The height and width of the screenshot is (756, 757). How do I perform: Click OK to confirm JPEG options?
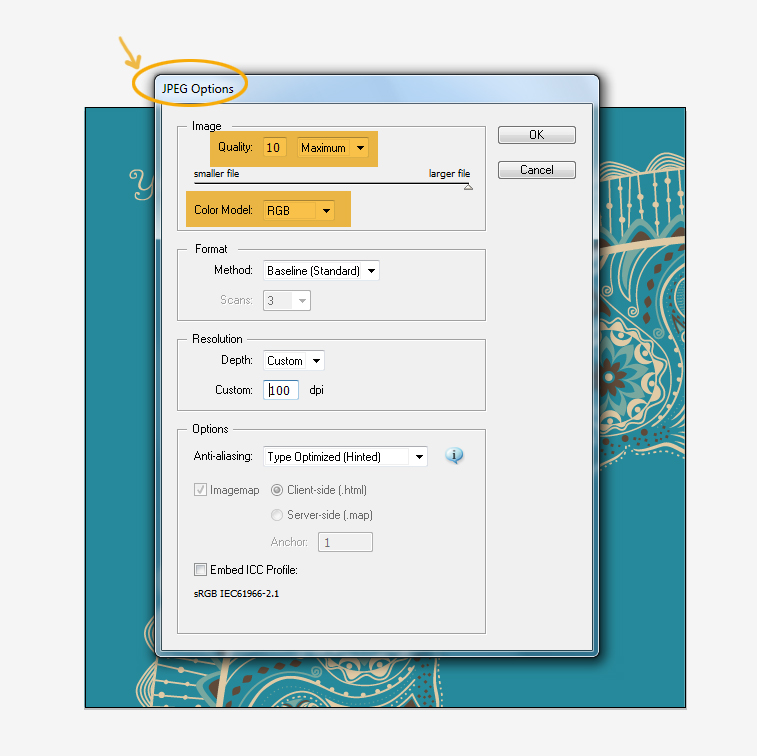click(x=536, y=135)
